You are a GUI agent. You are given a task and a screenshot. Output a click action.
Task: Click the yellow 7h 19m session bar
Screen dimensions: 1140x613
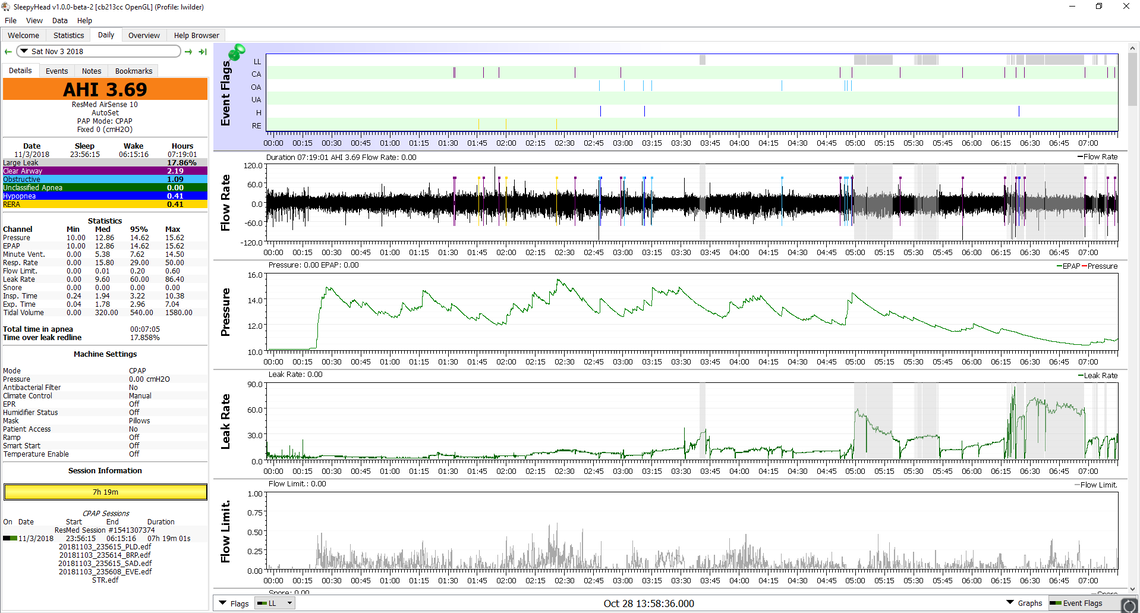click(105, 492)
